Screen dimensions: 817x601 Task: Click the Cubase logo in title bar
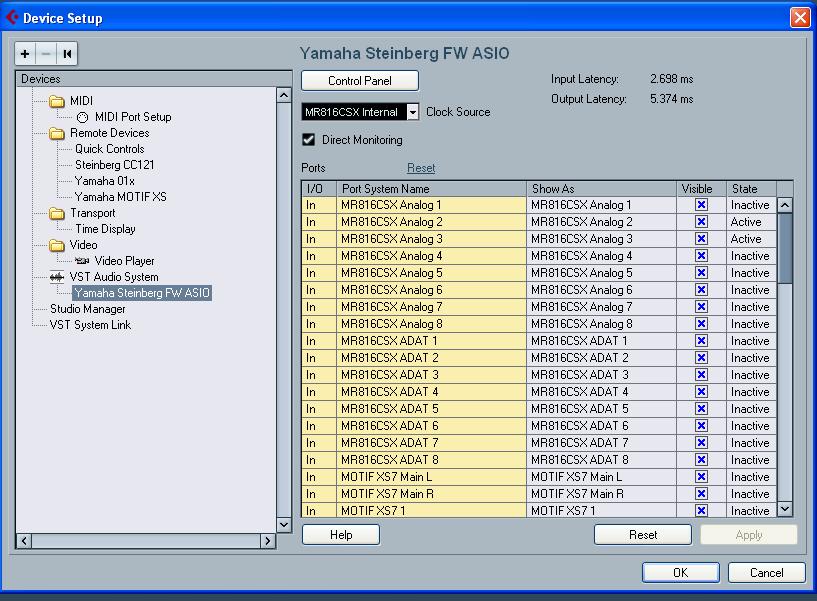(x=11, y=18)
